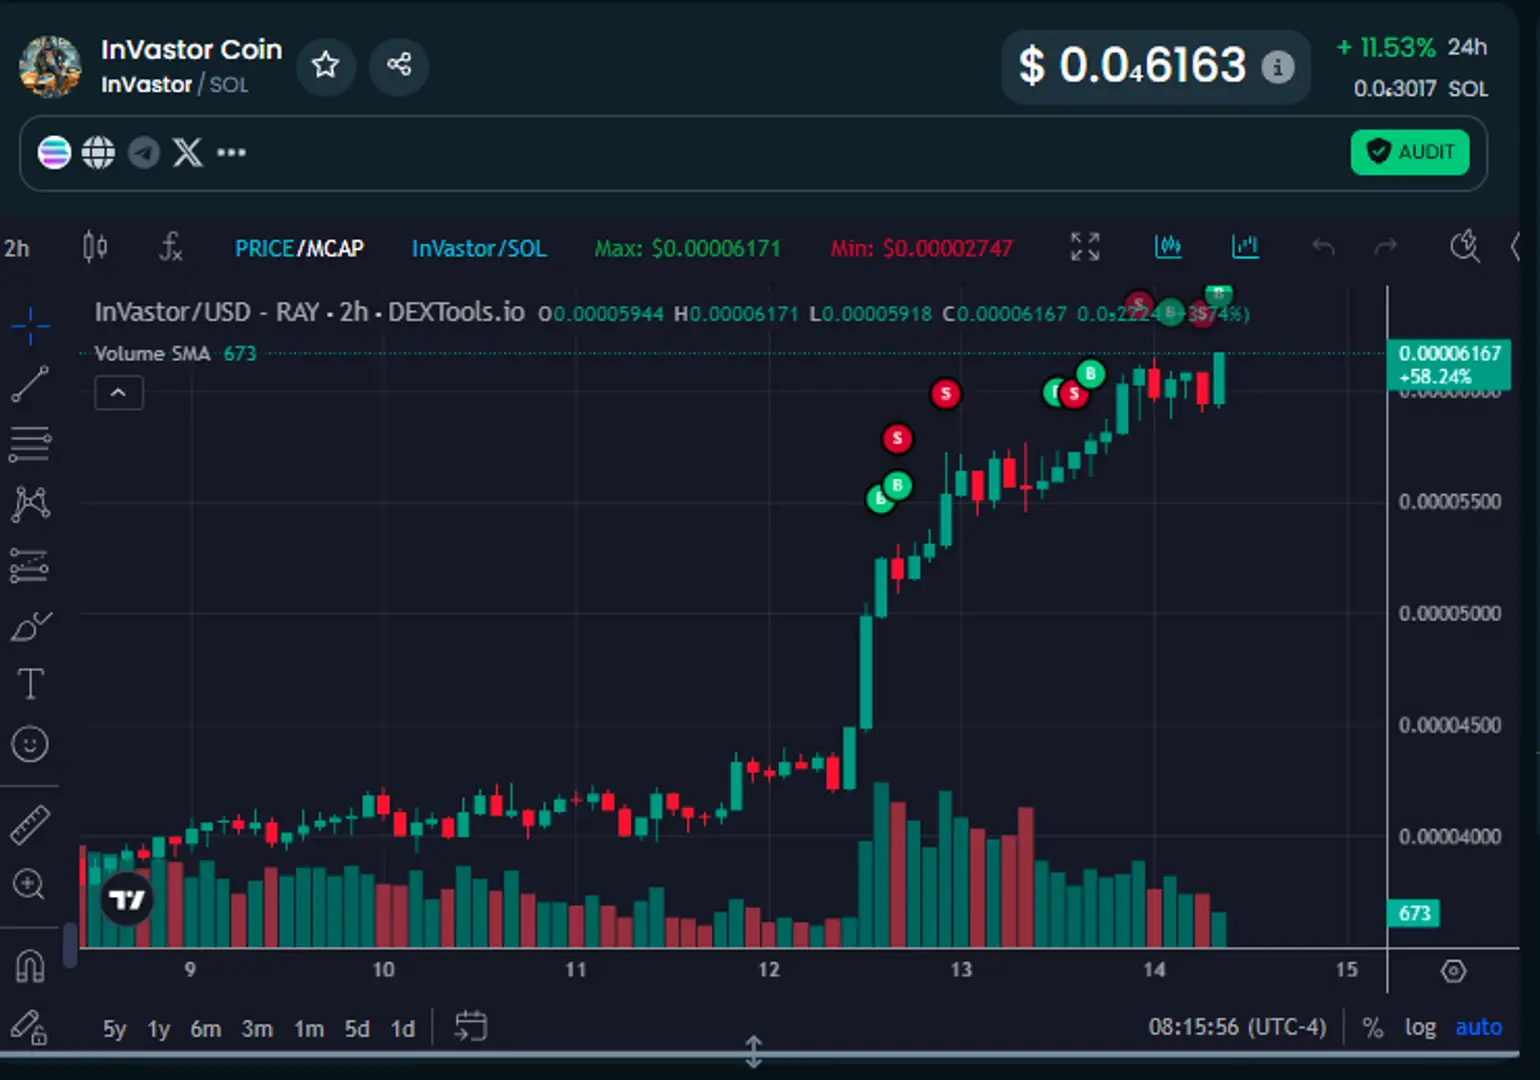Viewport: 1540px width, 1080px height.
Task: Toggle percent scale on price axis
Action: (x=1372, y=1027)
